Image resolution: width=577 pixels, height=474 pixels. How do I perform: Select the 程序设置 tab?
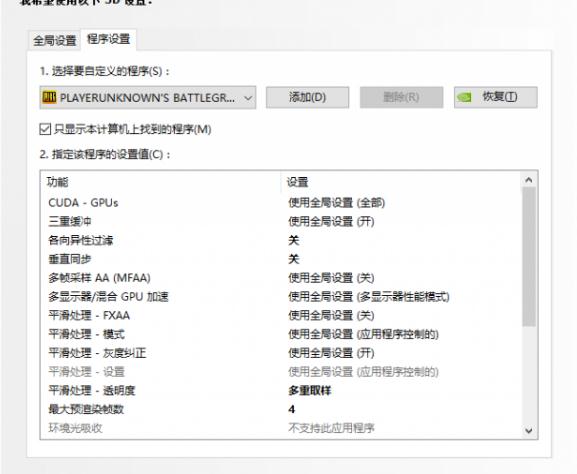pos(109,39)
